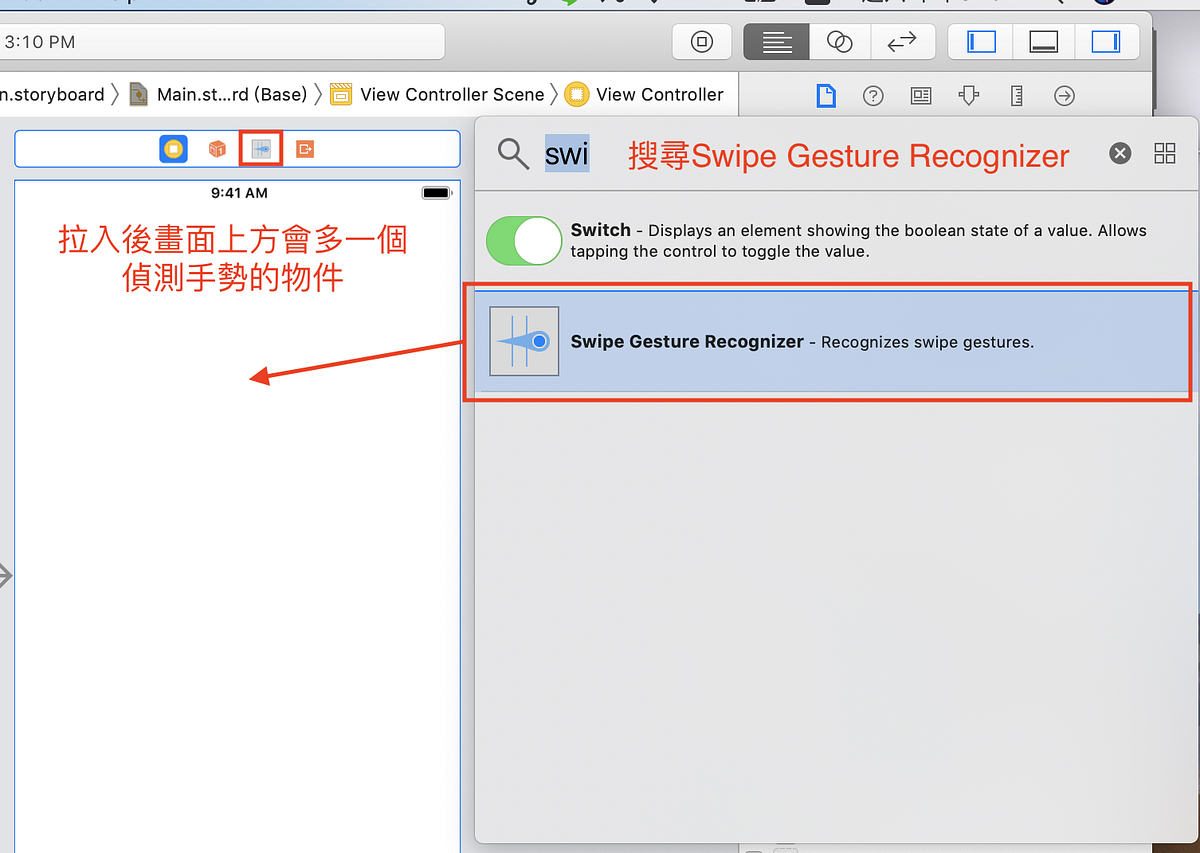Viewport: 1200px width, 853px height.
Task: Hide the Utilities inspector panel
Action: (1108, 41)
